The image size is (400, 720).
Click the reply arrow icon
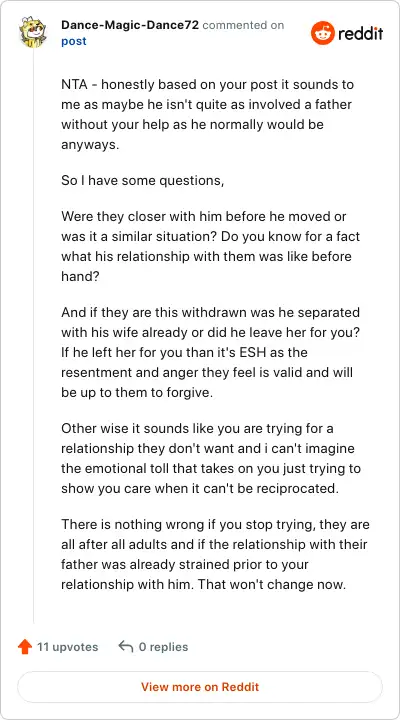click(x=125, y=647)
